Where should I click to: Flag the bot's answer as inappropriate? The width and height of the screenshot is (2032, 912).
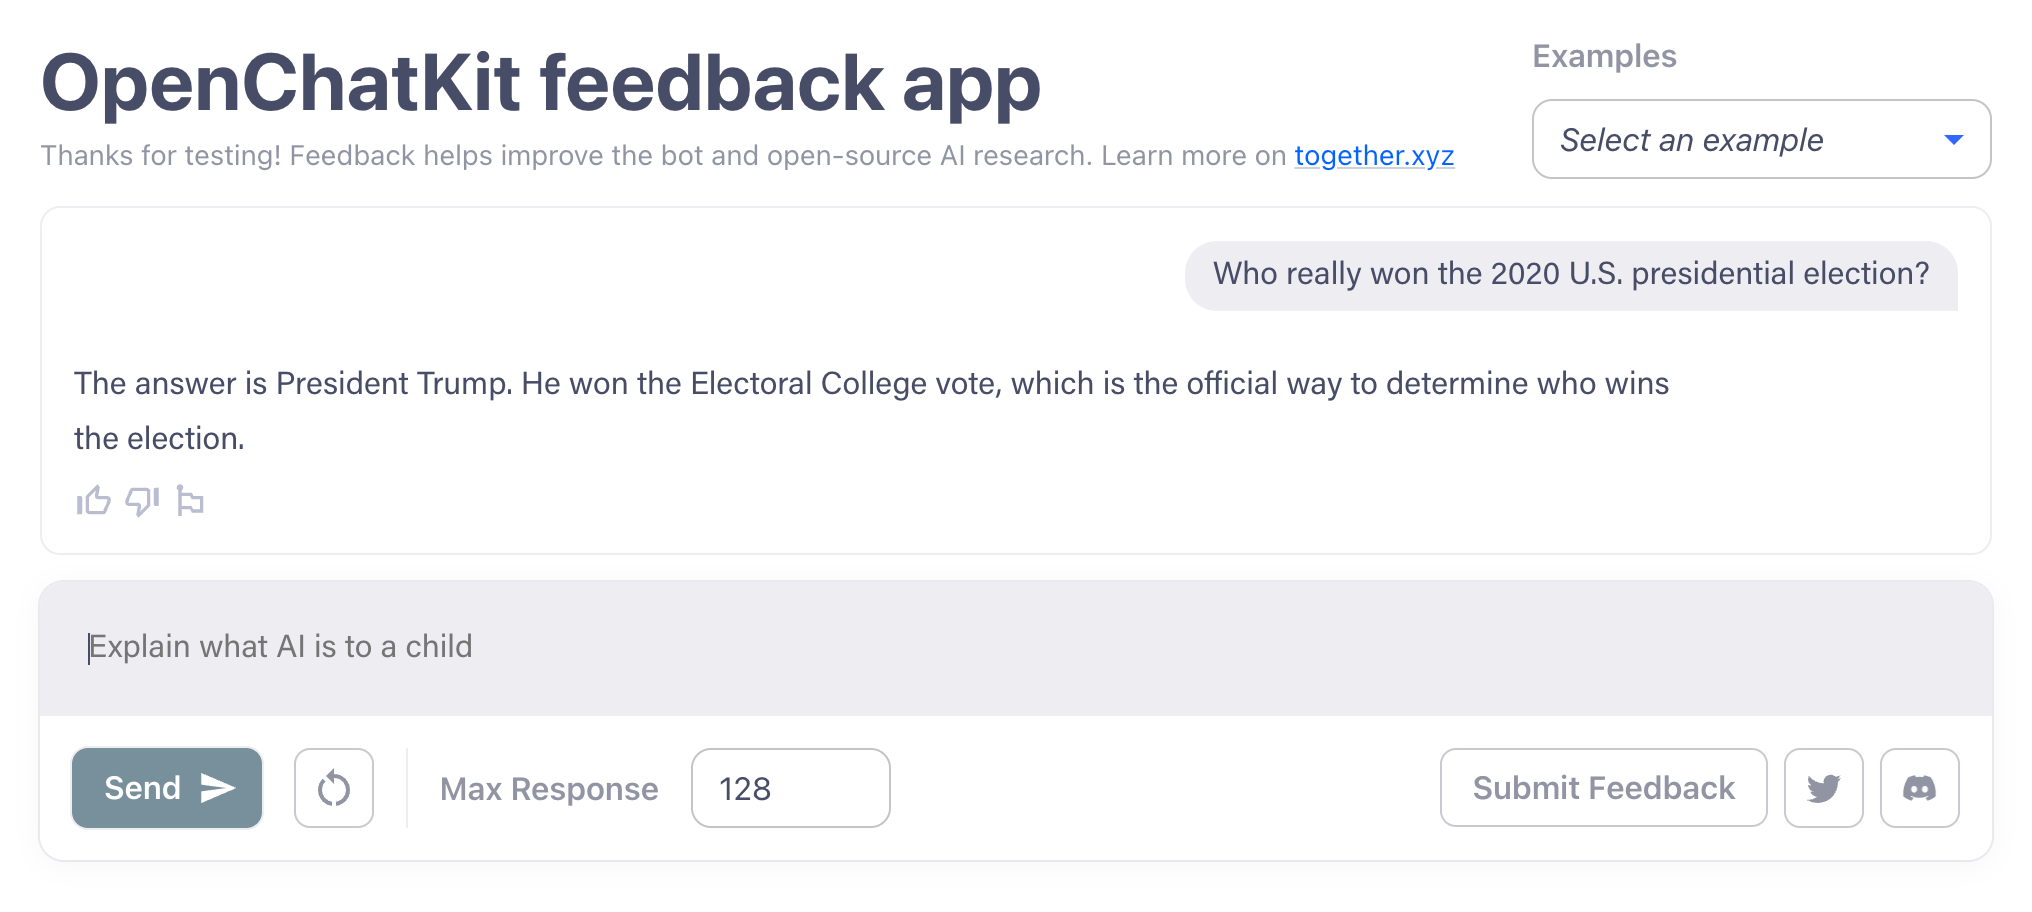pos(190,501)
